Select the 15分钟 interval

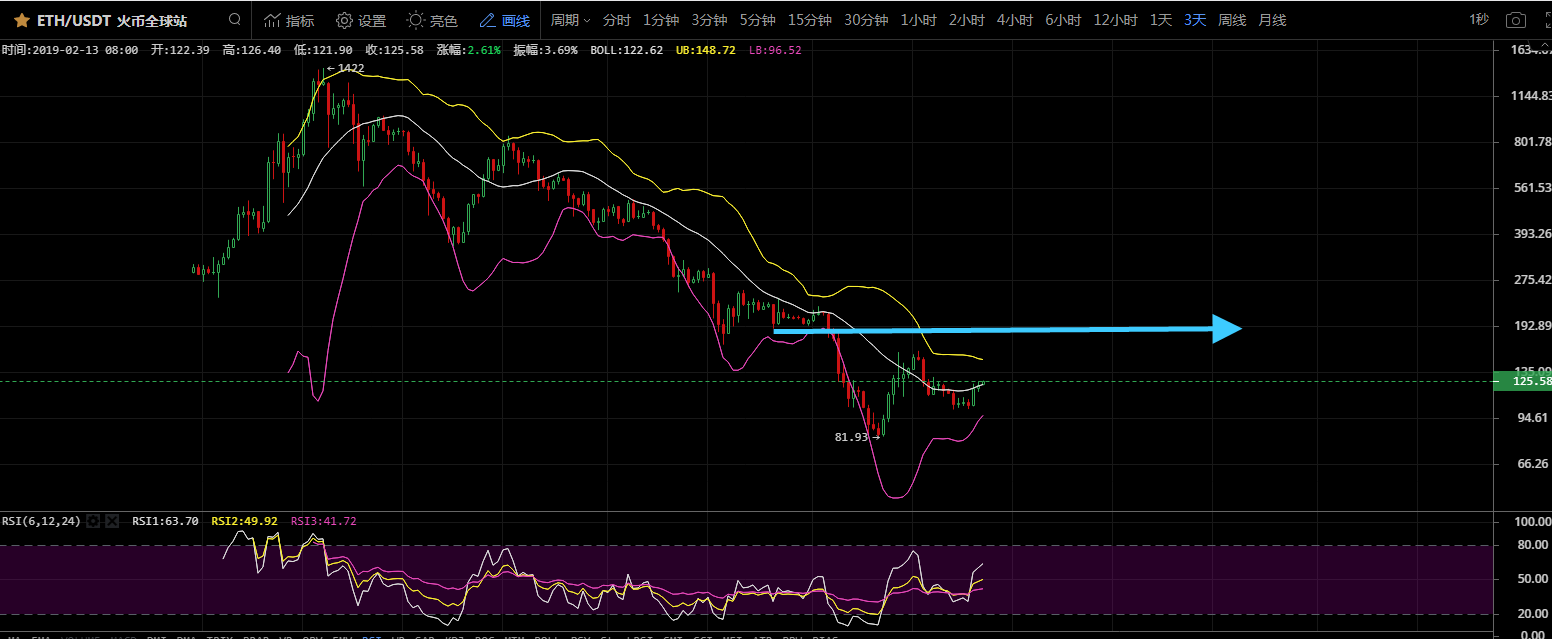(x=809, y=20)
